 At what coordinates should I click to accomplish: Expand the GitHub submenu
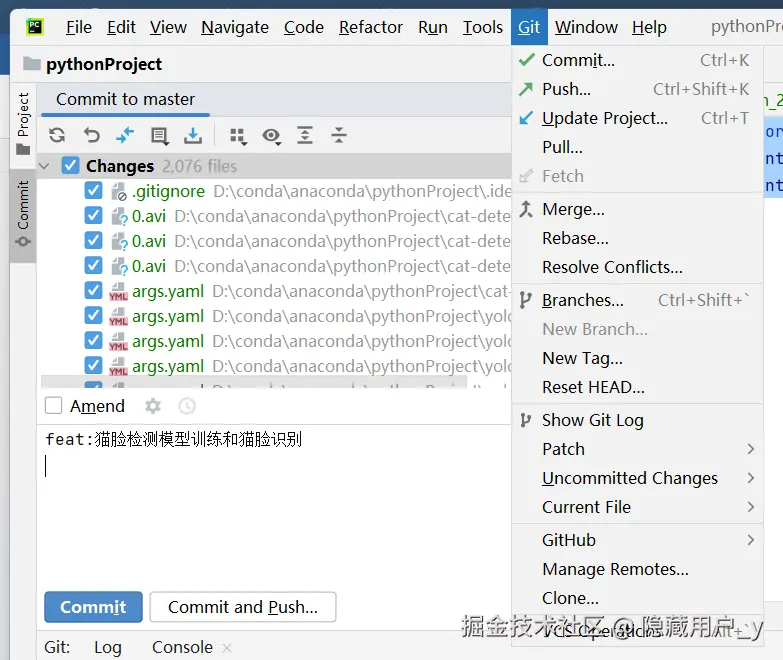pos(638,540)
